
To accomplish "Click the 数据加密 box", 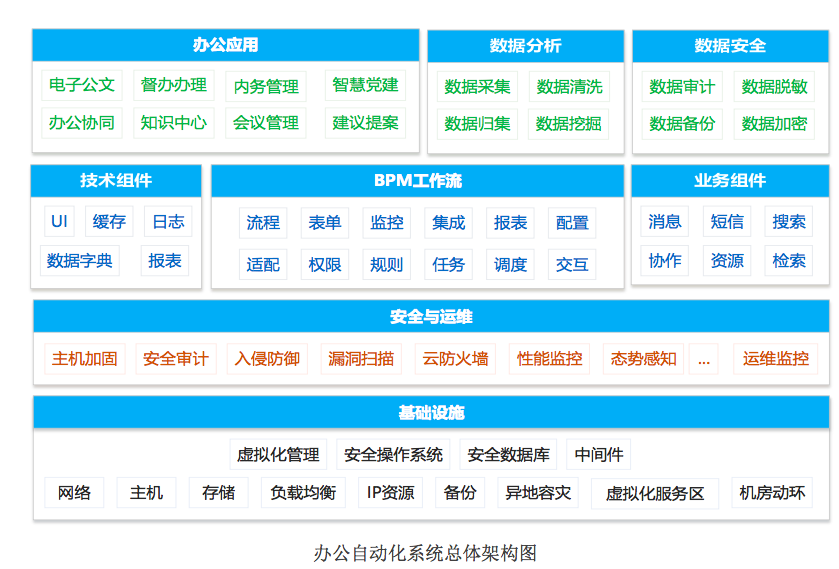I will 774,124.
